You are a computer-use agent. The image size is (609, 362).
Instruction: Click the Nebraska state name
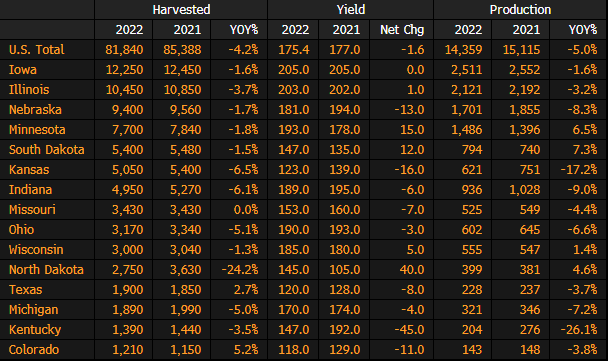coord(35,110)
